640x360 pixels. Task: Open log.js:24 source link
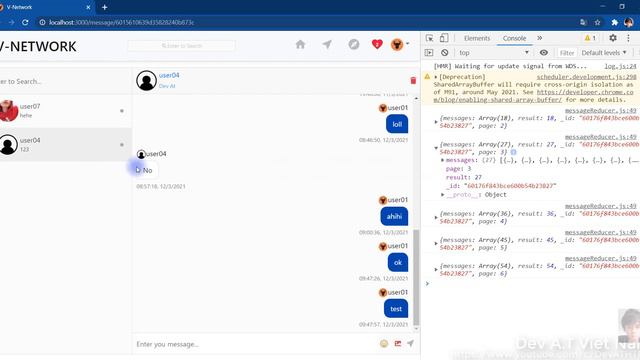point(620,66)
